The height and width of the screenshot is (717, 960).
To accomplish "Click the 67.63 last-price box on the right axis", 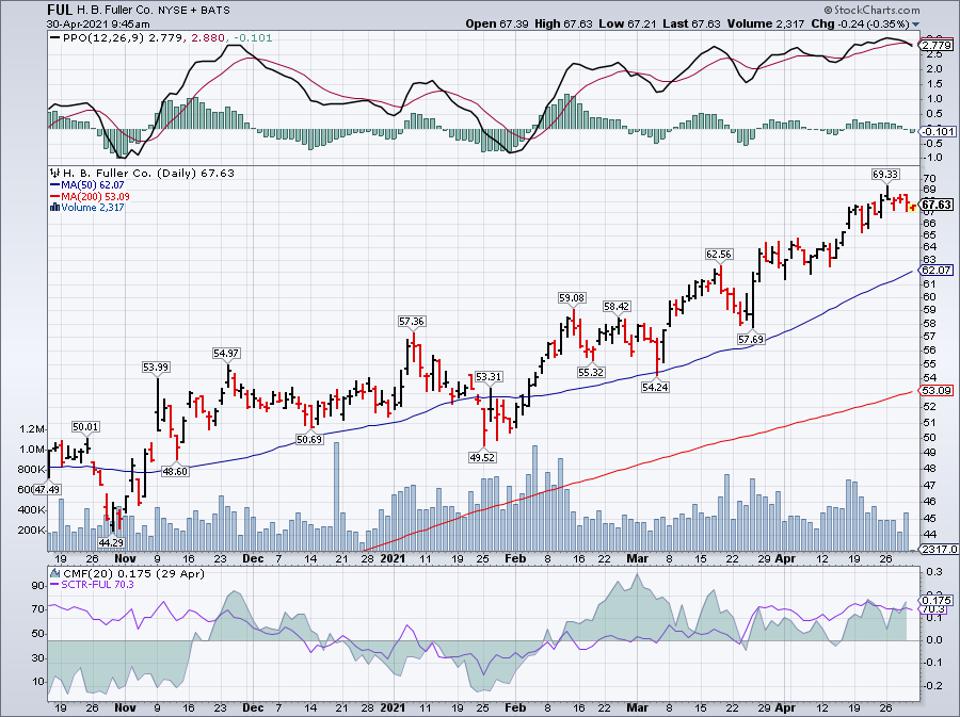I will tap(934, 202).
